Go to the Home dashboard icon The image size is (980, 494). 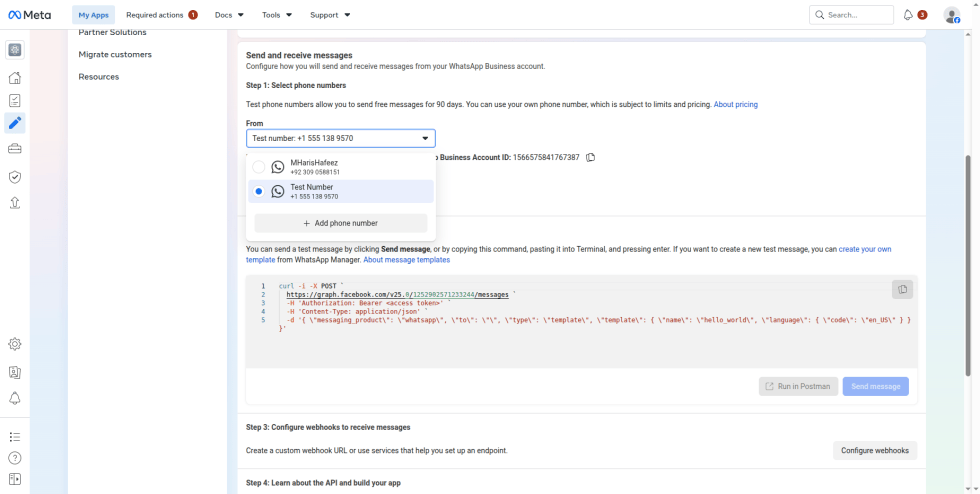(x=15, y=78)
